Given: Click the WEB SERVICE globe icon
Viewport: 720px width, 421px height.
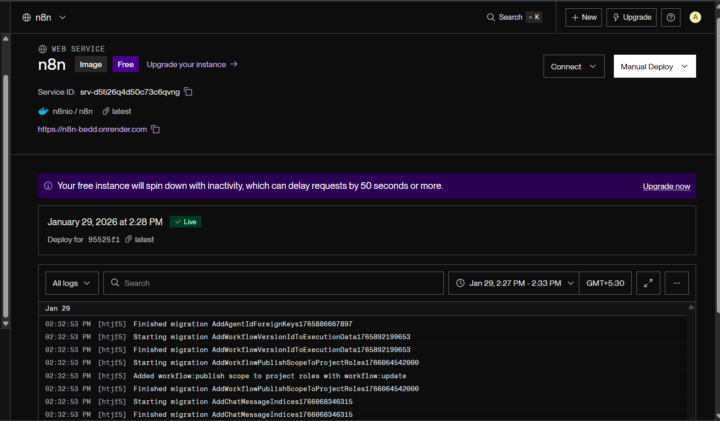Looking at the screenshot, I should (x=42, y=49).
